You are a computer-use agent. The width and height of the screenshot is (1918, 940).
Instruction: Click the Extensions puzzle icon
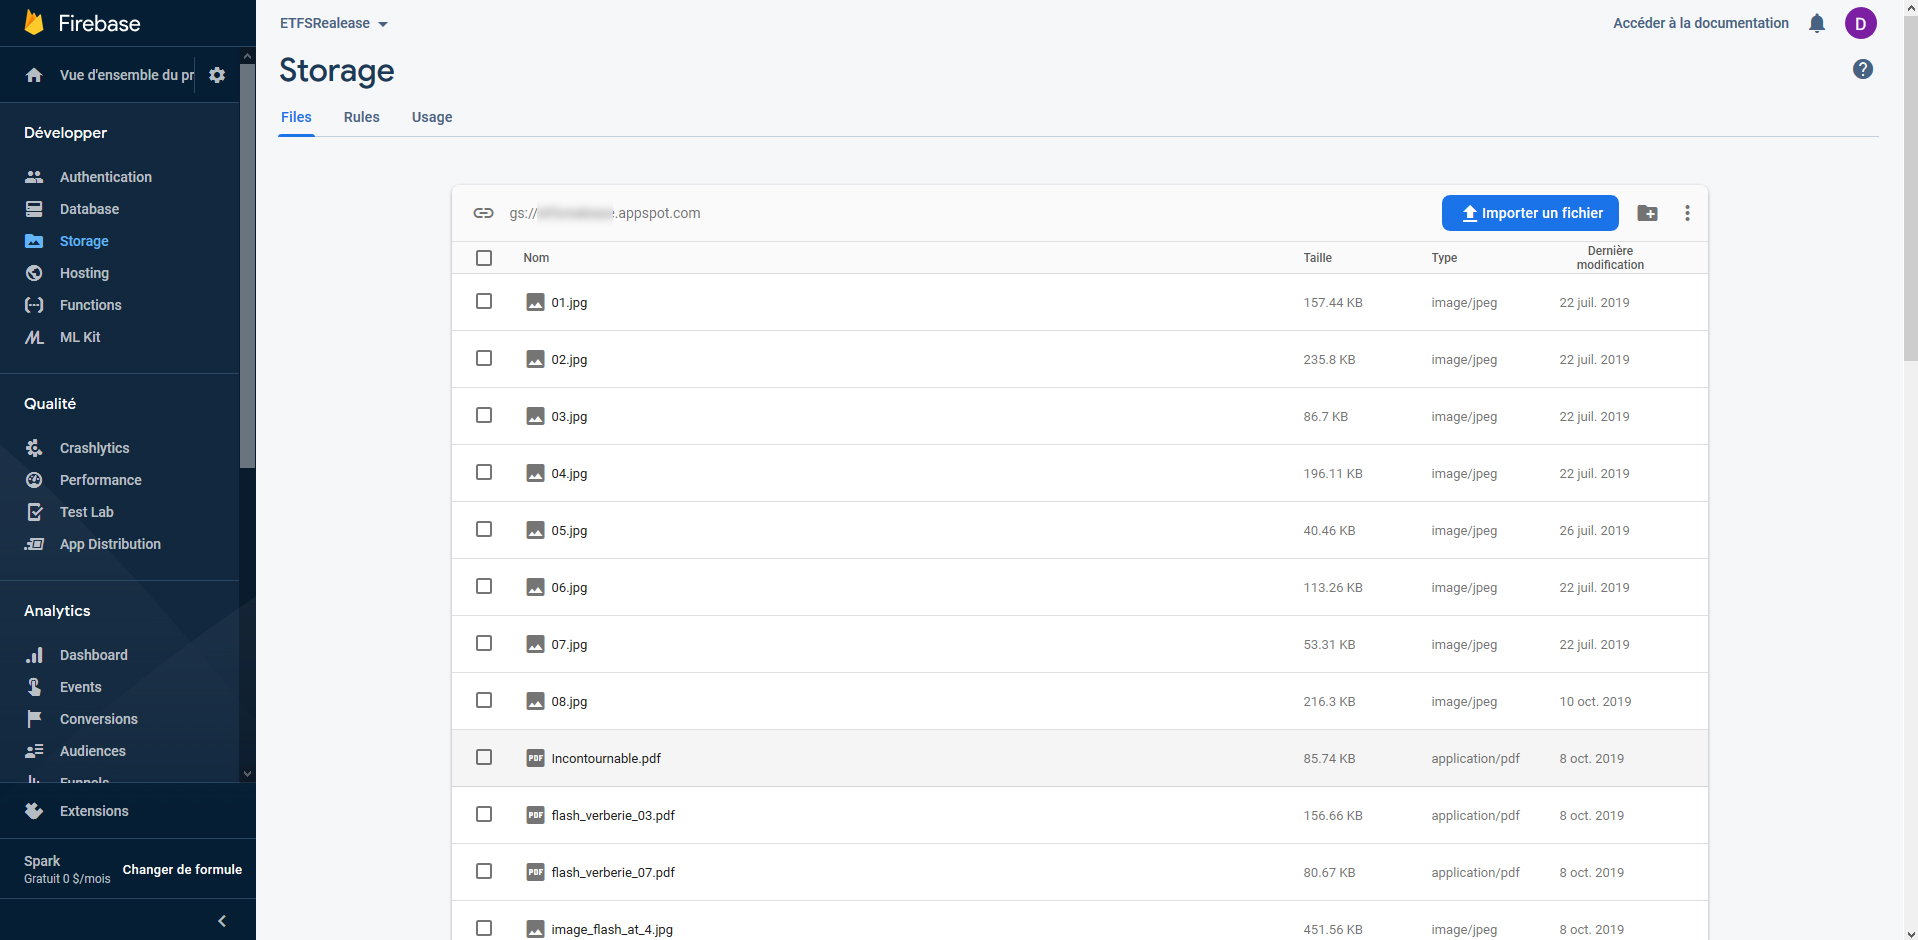pyautogui.click(x=34, y=811)
